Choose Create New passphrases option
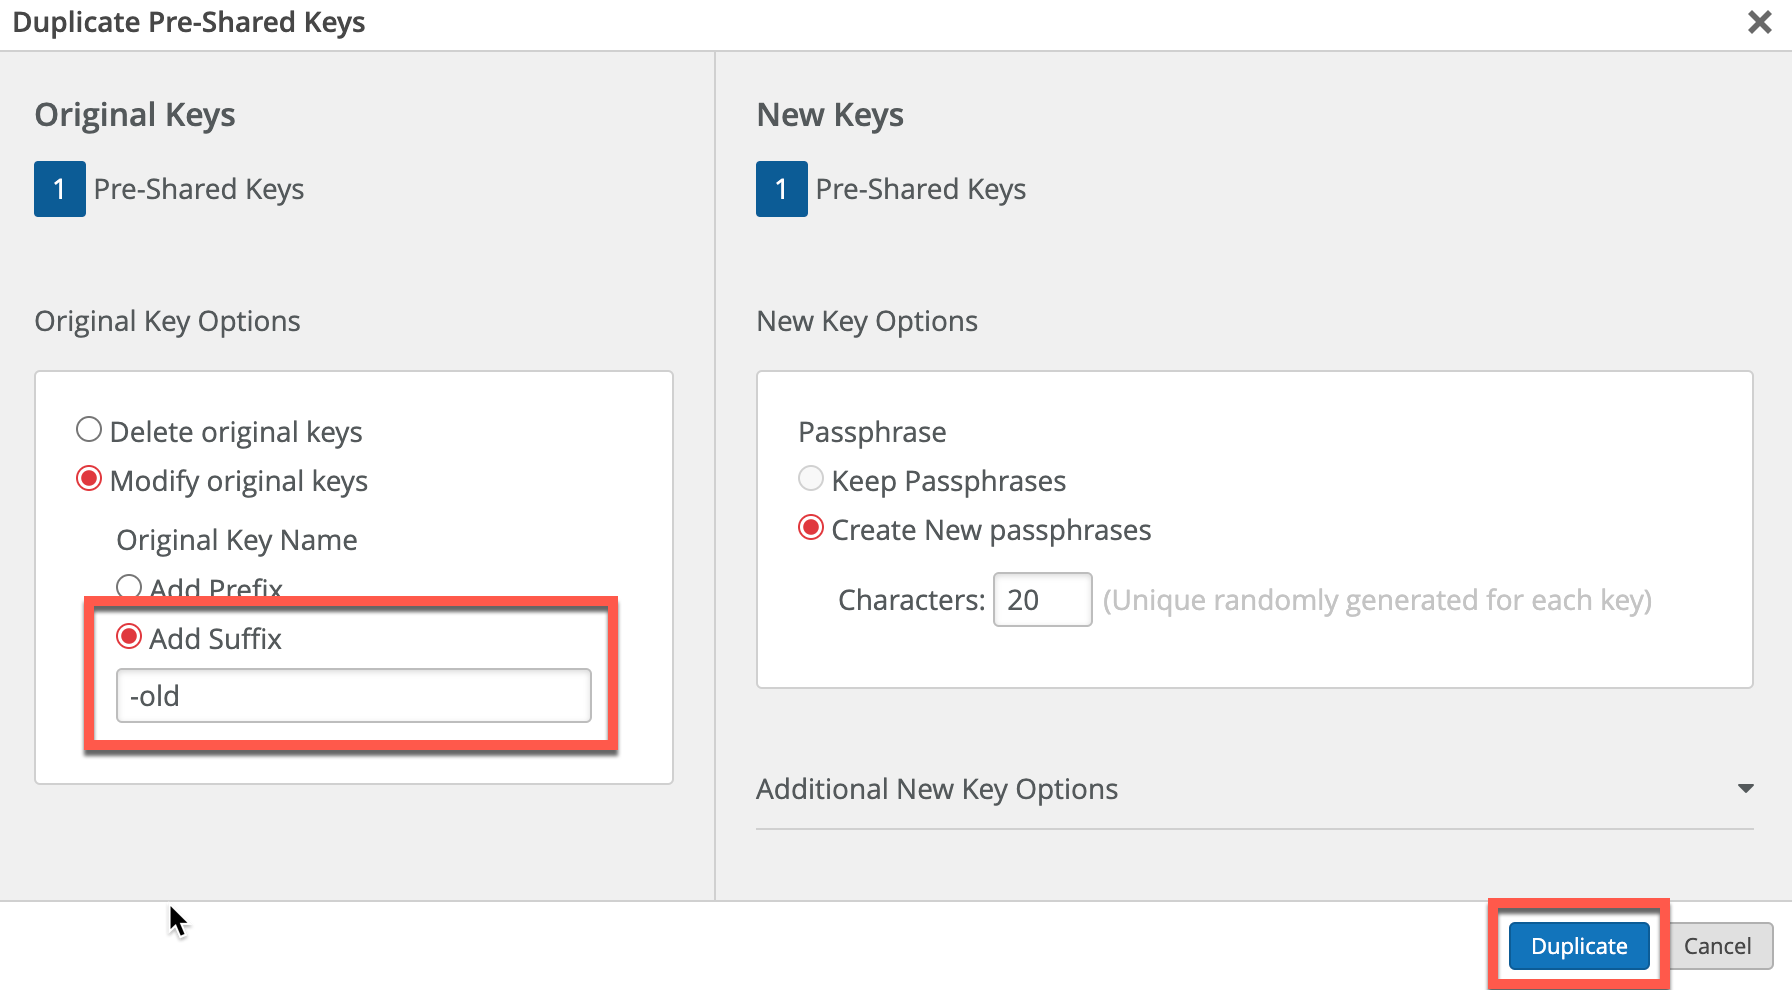The height and width of the screenshot is (990, 1792). click(811, 528)
